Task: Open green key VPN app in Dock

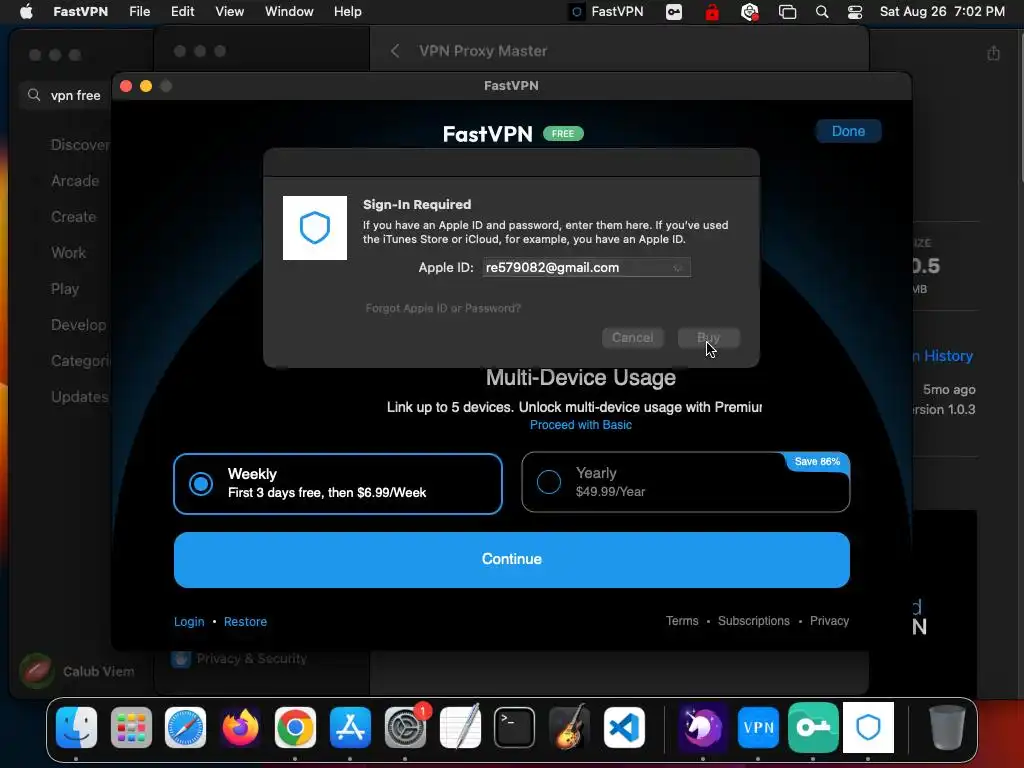Action: pyautogui.click(x=813, y=728)
